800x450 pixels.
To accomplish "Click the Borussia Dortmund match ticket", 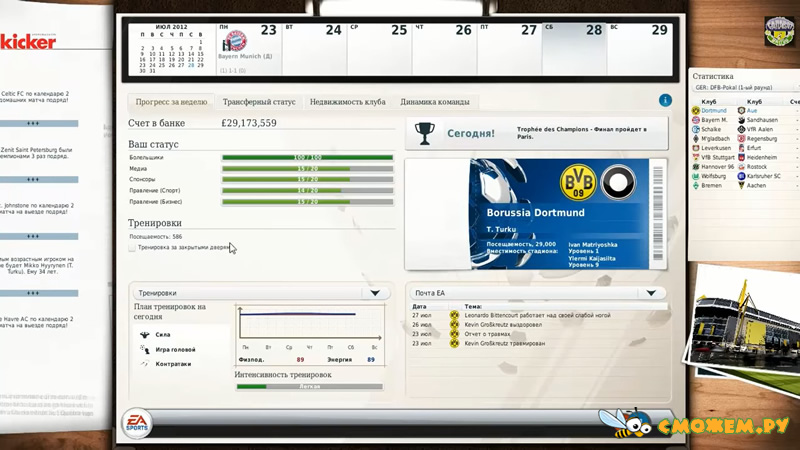I will pyautogui.click(x=536, y=214).
